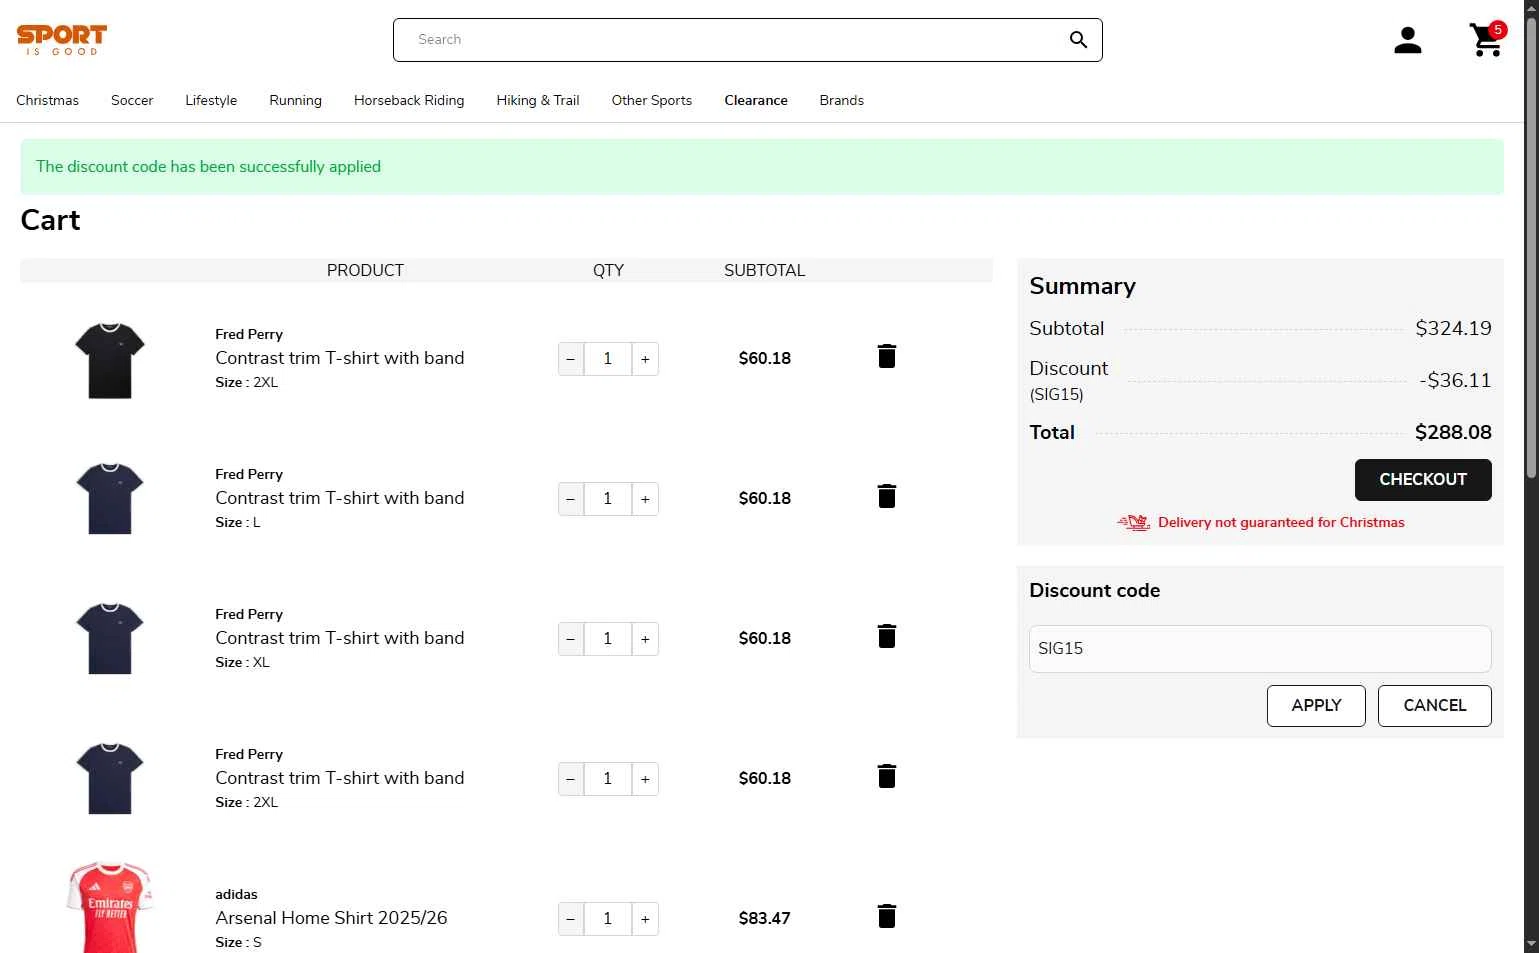Open the Running category

[295, 100]
